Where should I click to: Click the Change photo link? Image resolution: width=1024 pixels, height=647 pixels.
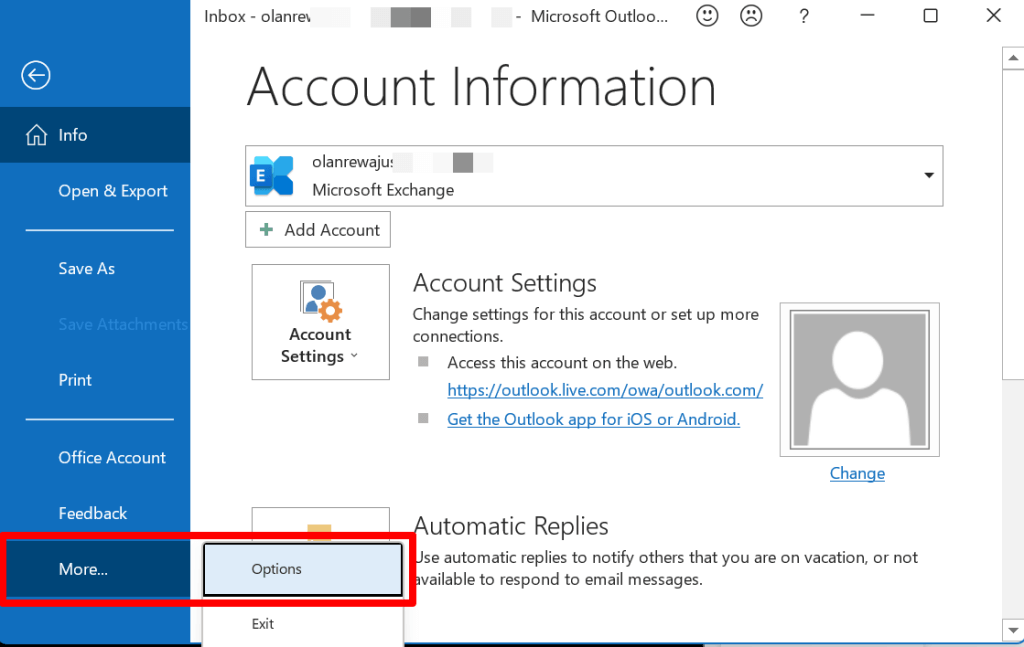point(857,473)
